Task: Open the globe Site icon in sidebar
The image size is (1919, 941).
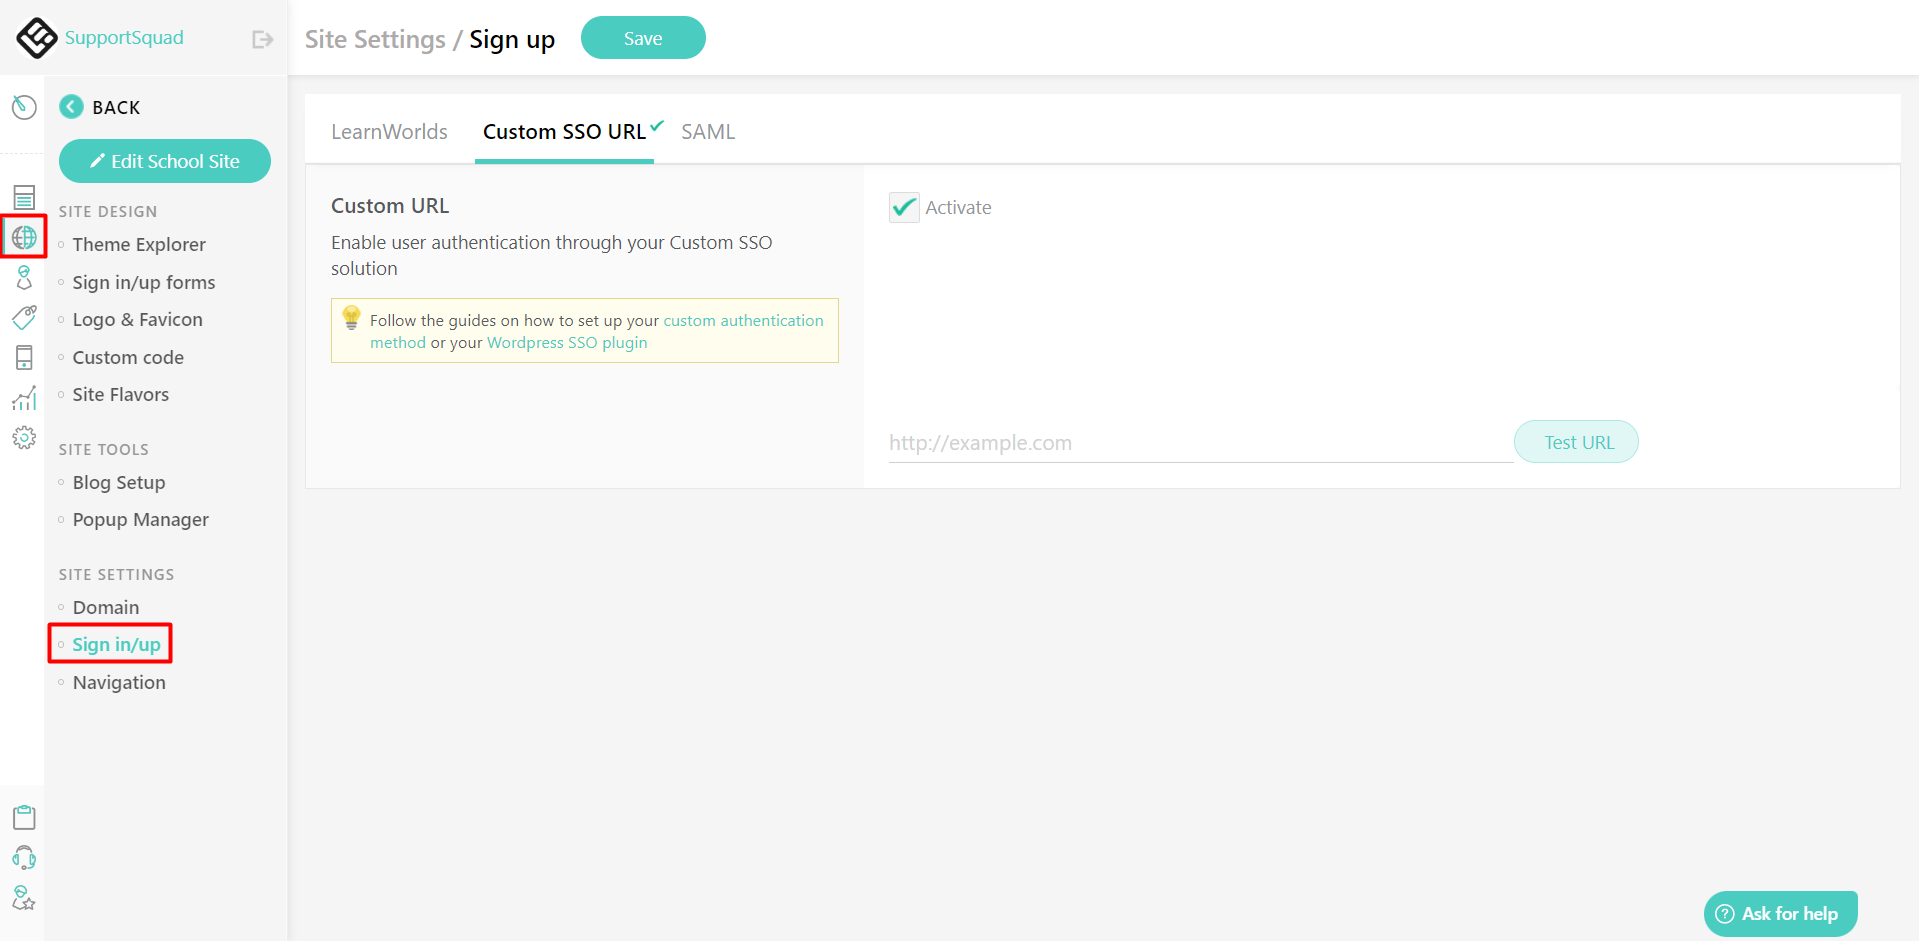Action: 24,237
